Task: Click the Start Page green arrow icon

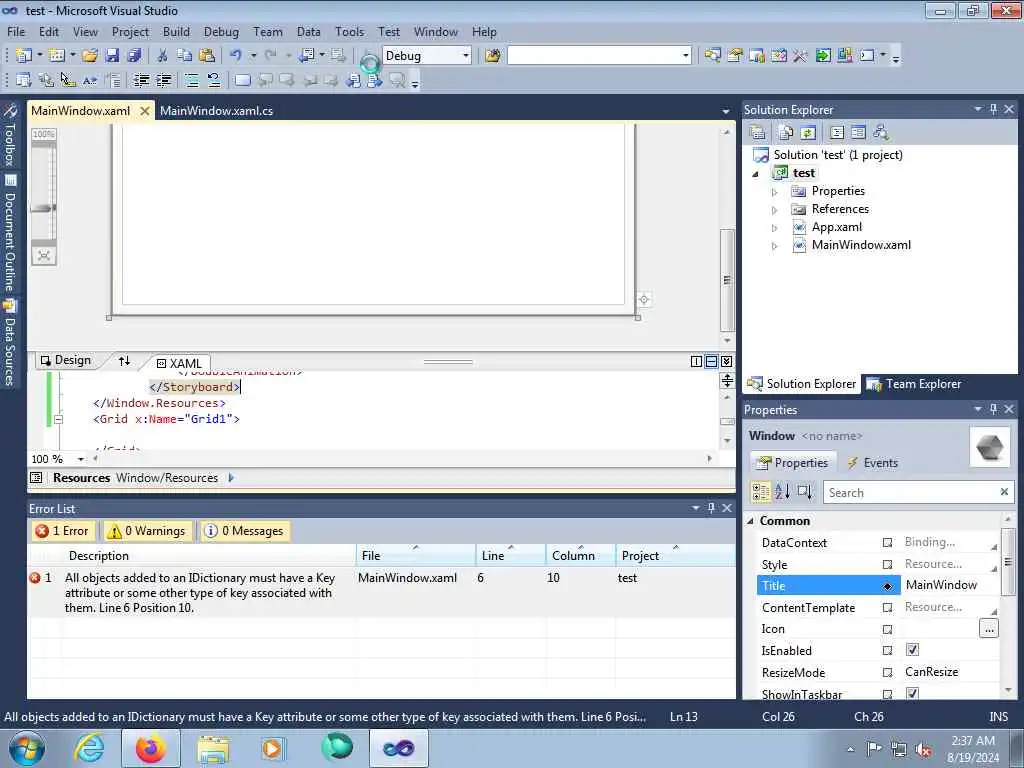Action: 823,56
